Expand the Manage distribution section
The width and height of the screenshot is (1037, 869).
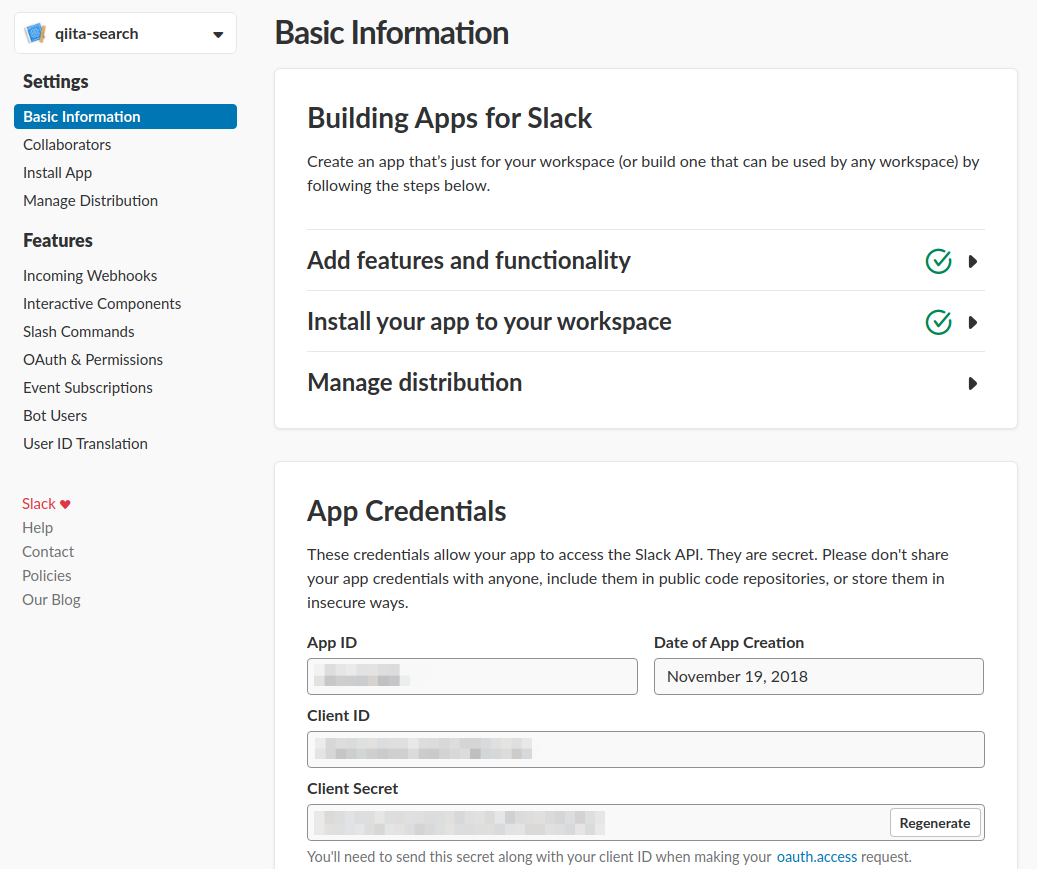point(645,383)
